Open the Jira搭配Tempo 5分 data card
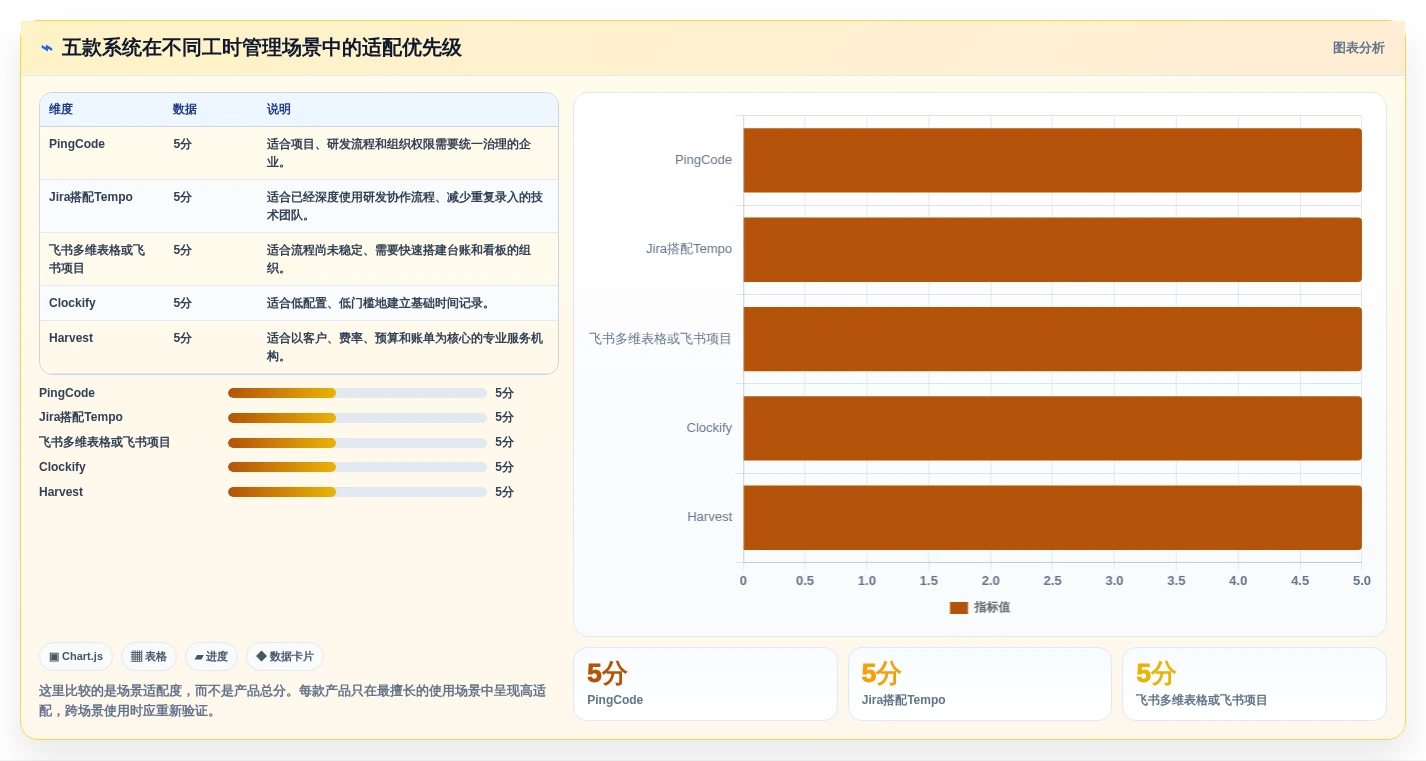 coord(980,684)
